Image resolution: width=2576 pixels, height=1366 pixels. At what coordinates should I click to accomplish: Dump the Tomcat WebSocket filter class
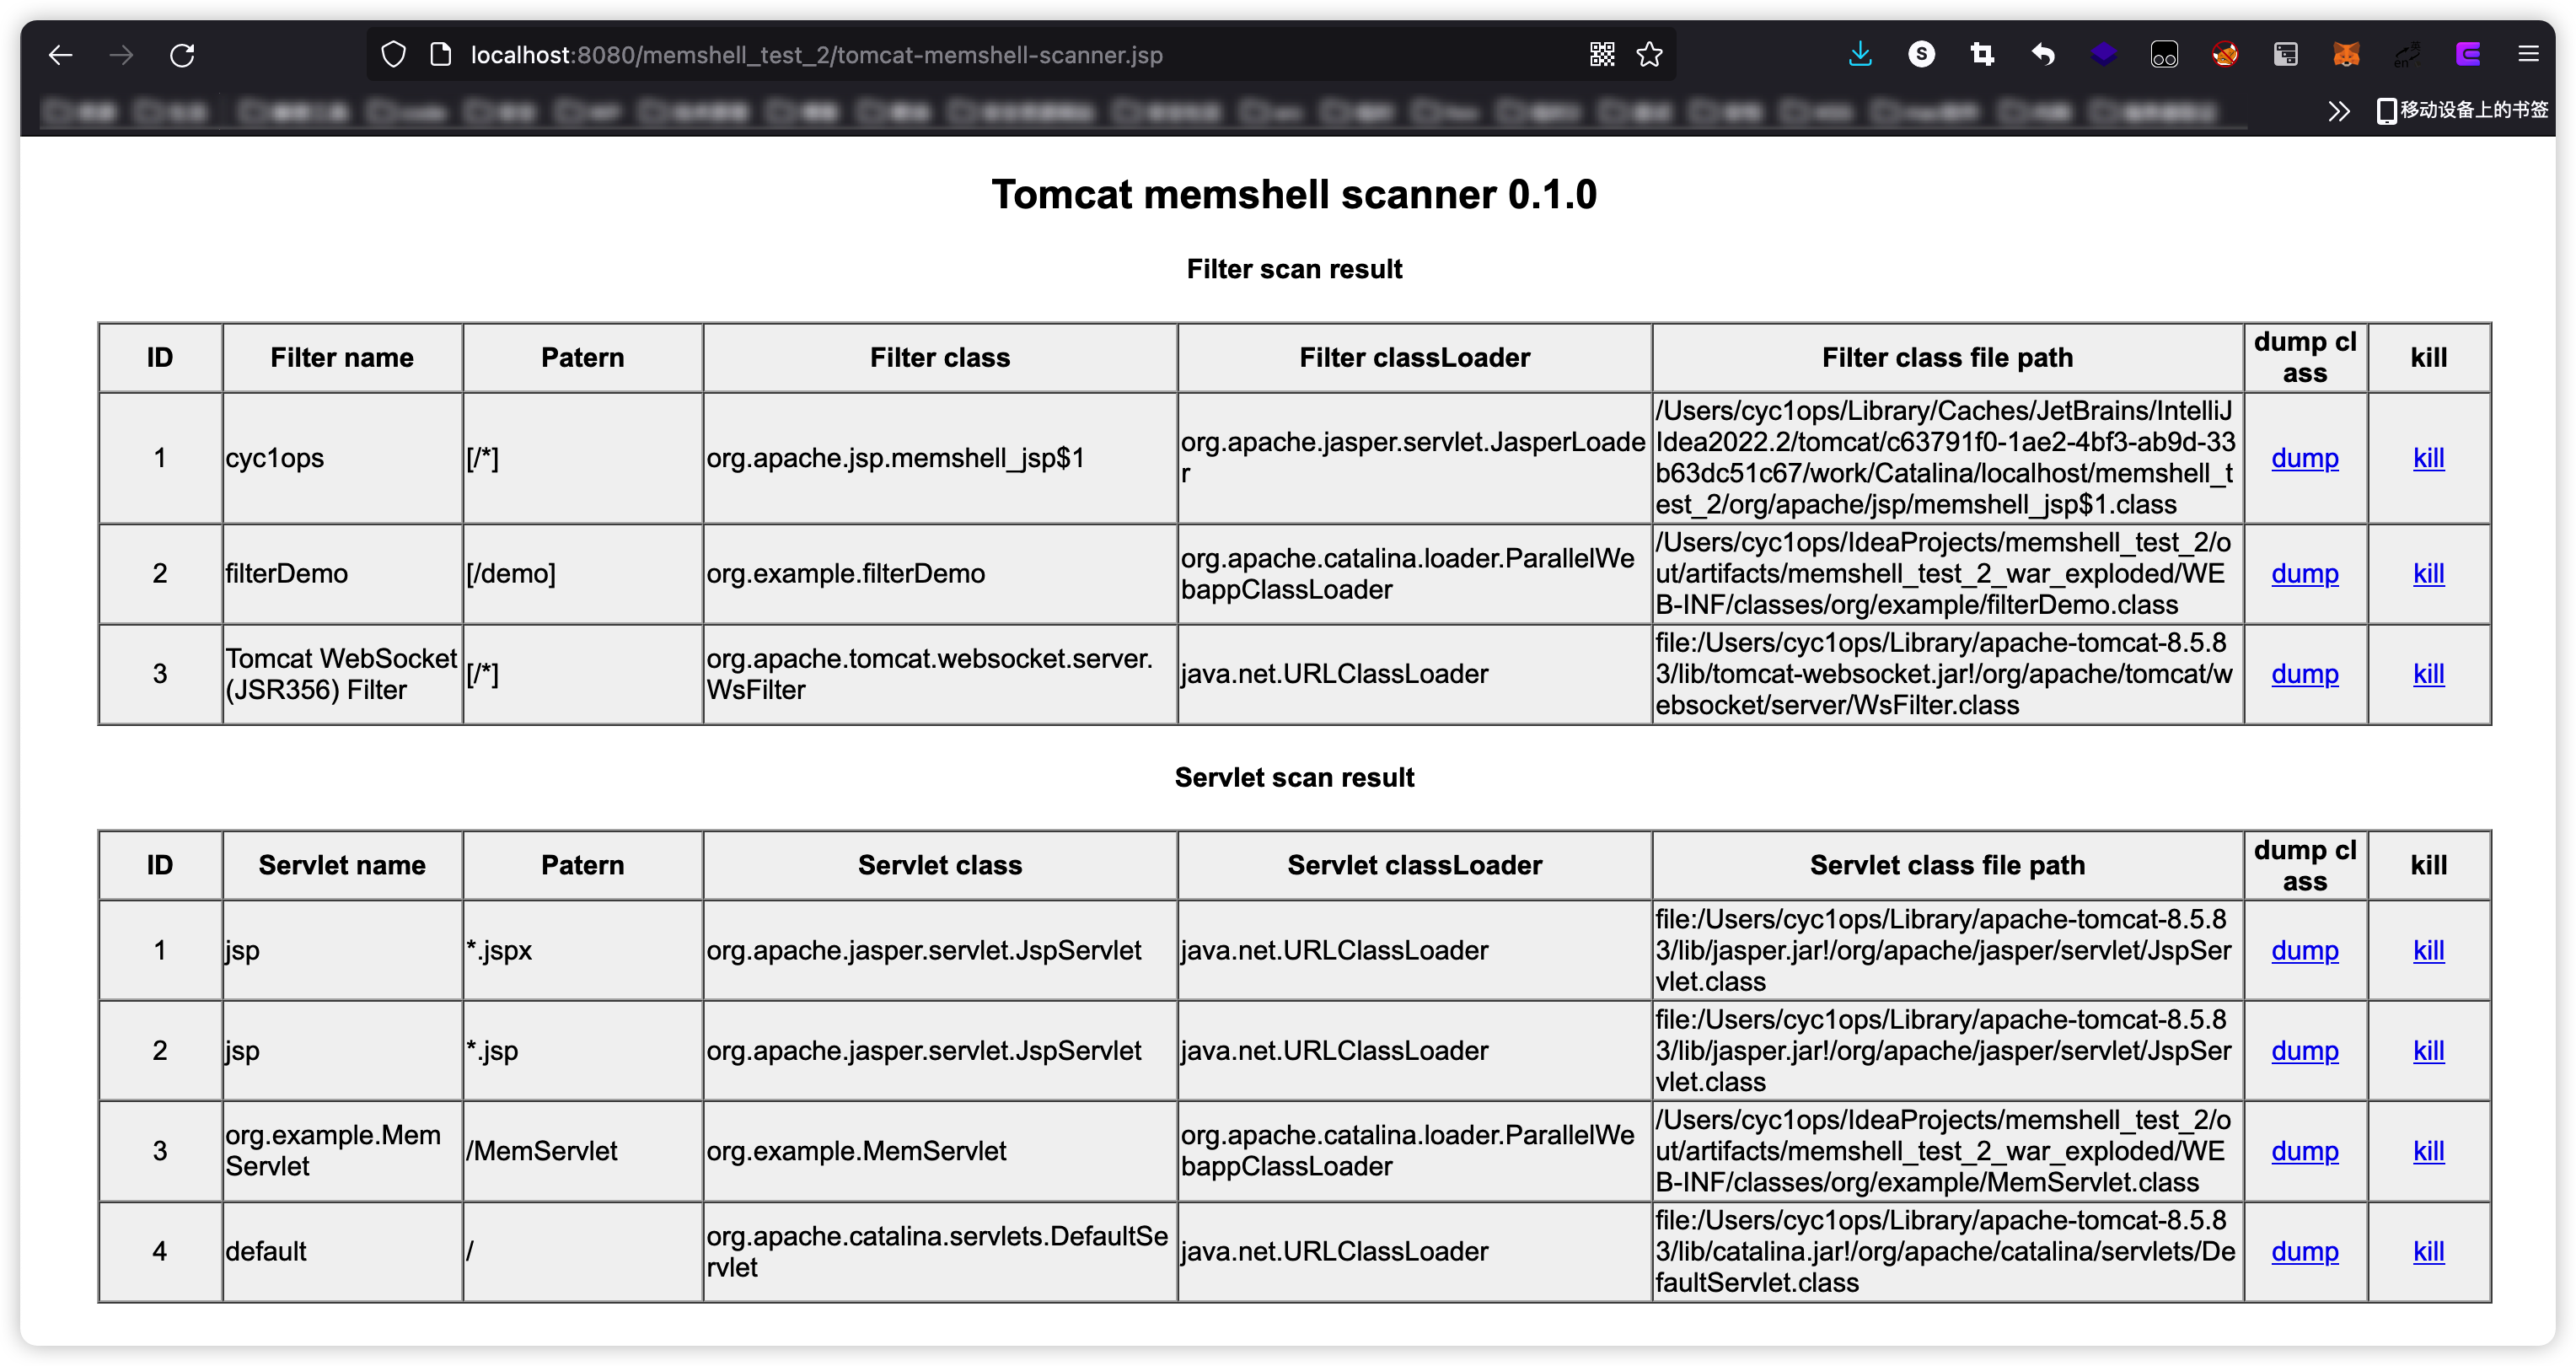(x=2304, y=674)
